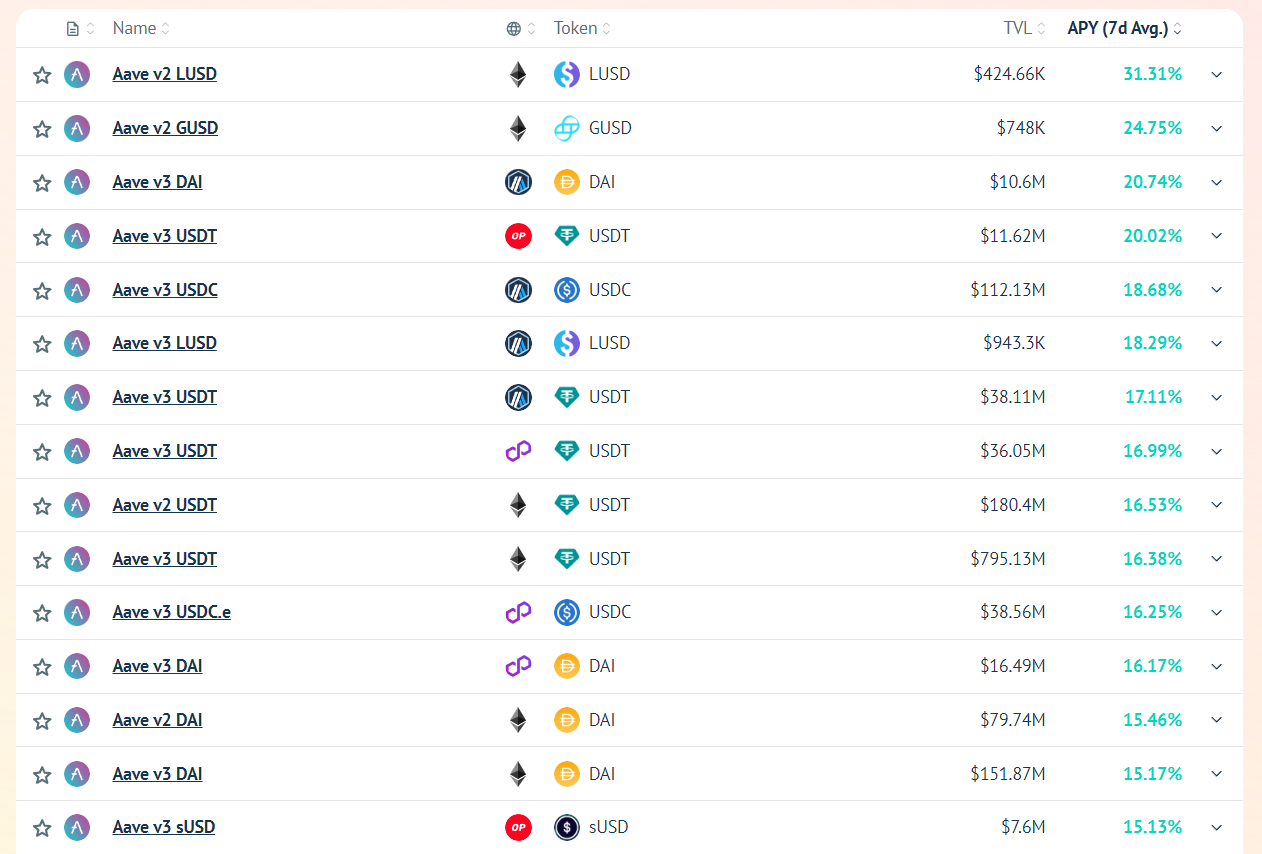Expand details for 15.46% Aave v2 DAI row
1262x854 pixels.
(1217, 720)
